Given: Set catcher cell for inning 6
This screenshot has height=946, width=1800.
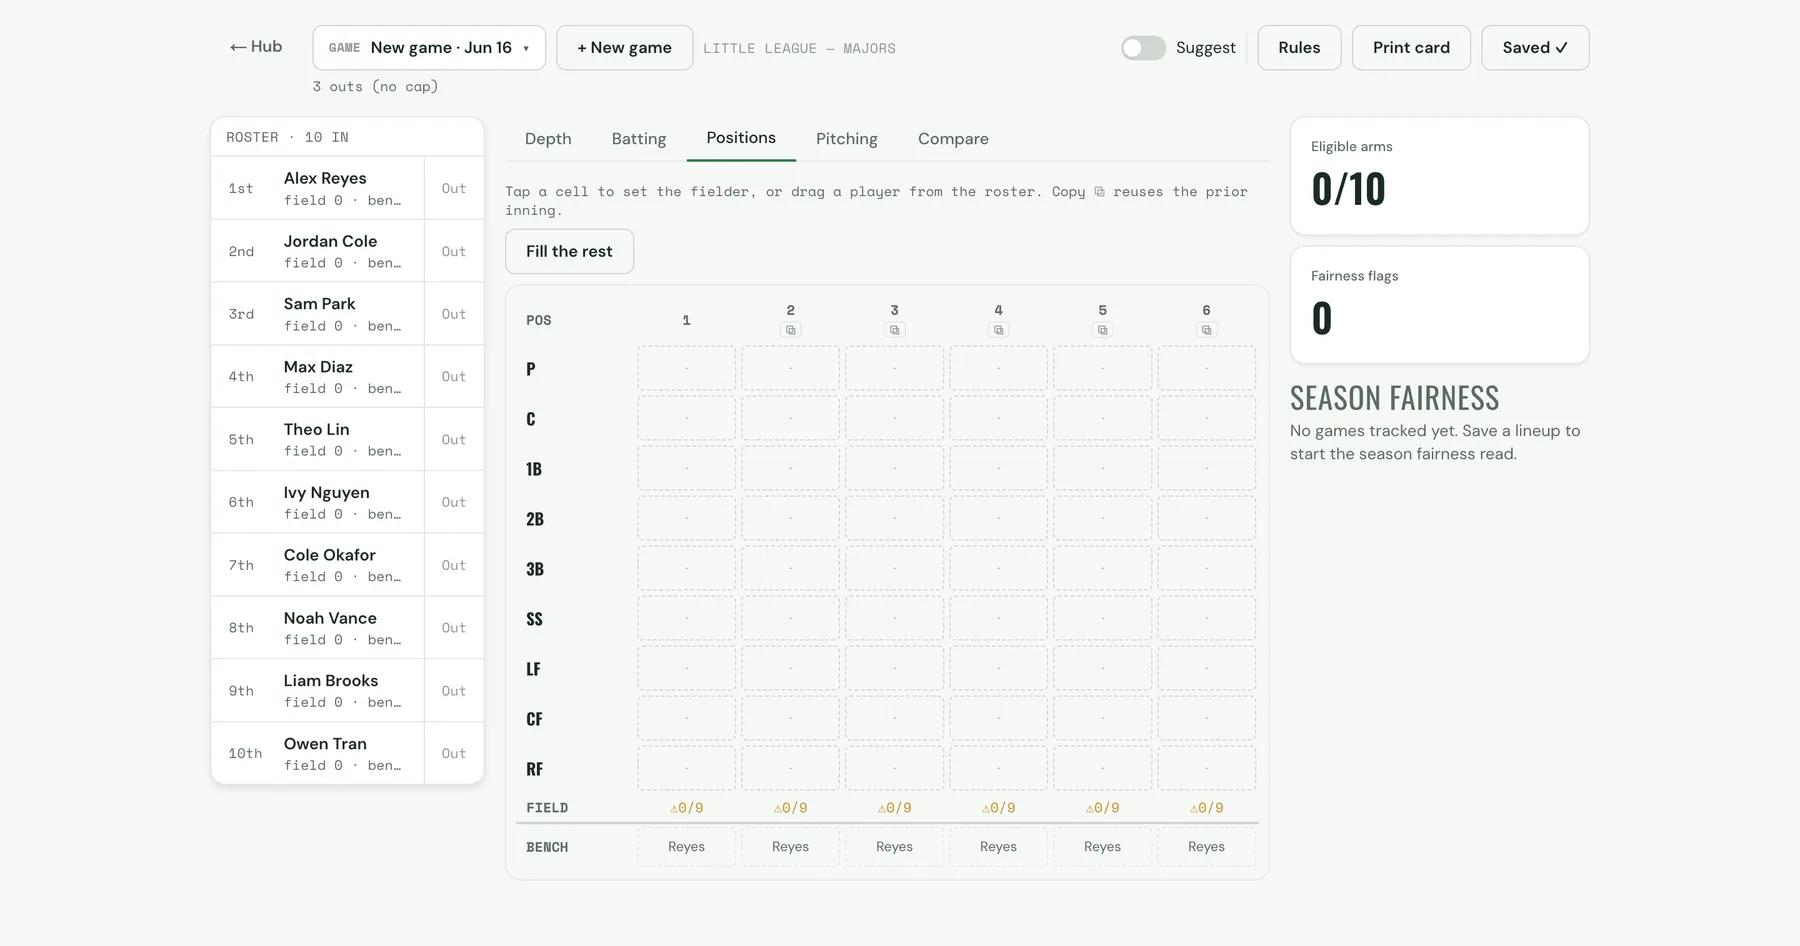Looking at the screenshot, I should coord(1206,418).
